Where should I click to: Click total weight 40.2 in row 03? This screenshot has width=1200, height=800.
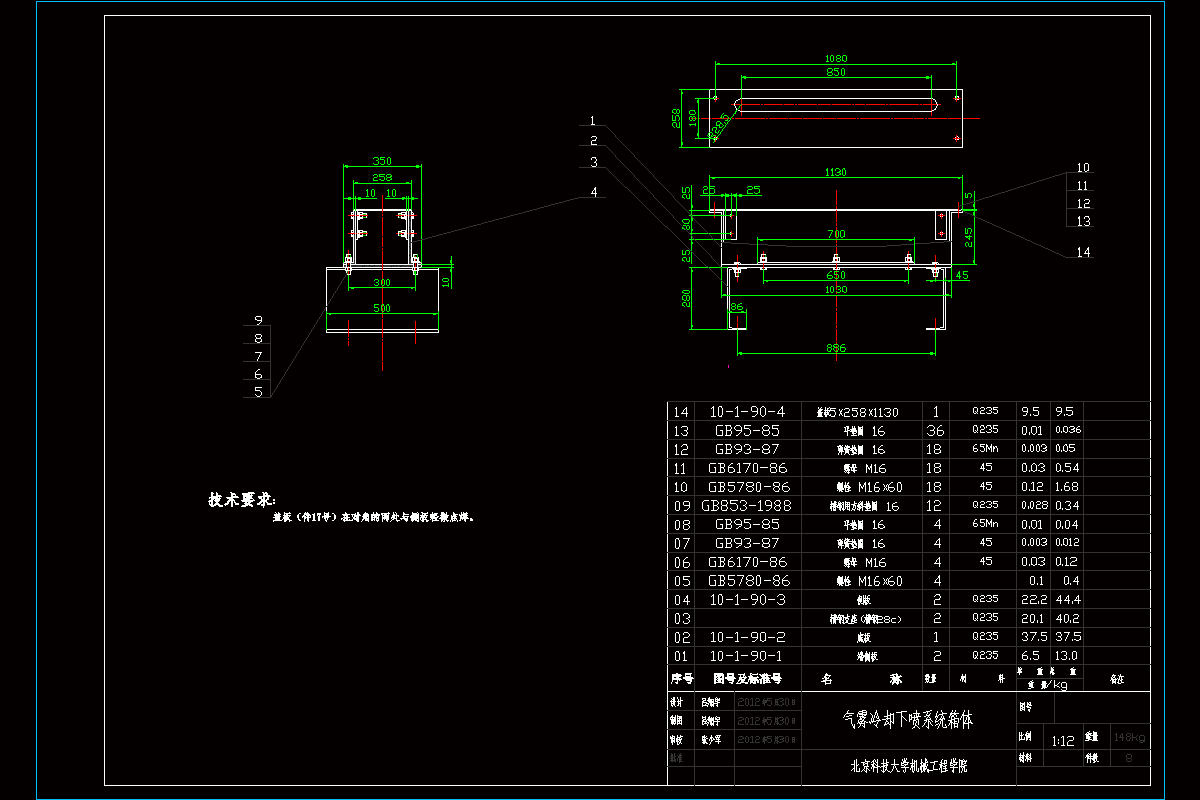click(x=1067, y=618)
